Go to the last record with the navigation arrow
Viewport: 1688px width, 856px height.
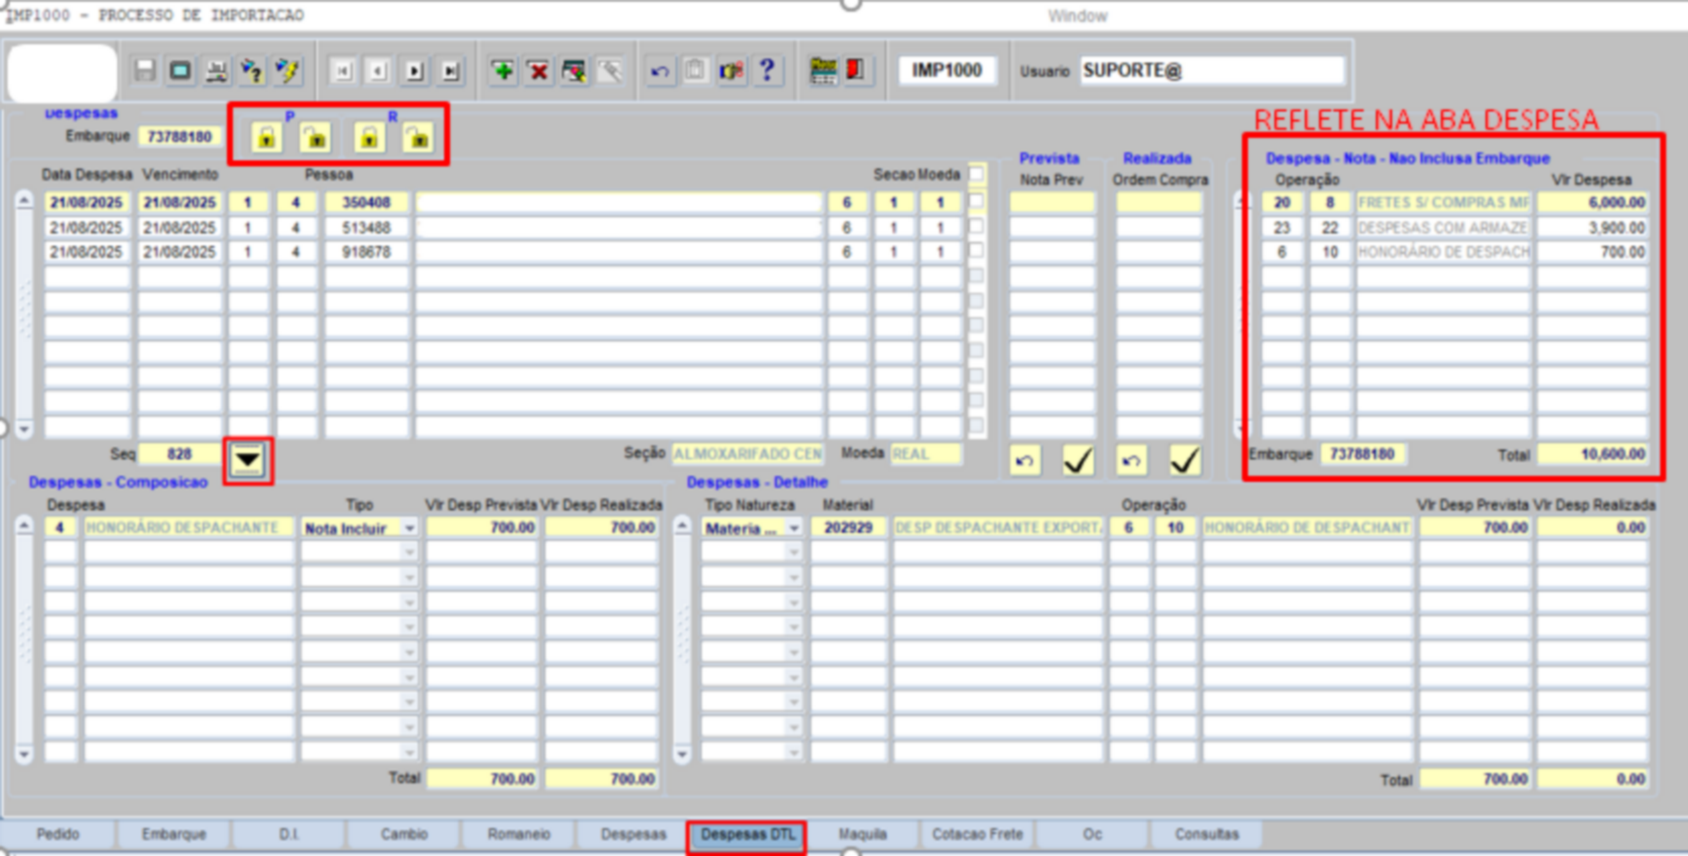pyautogui.click(x=451, y=71)
